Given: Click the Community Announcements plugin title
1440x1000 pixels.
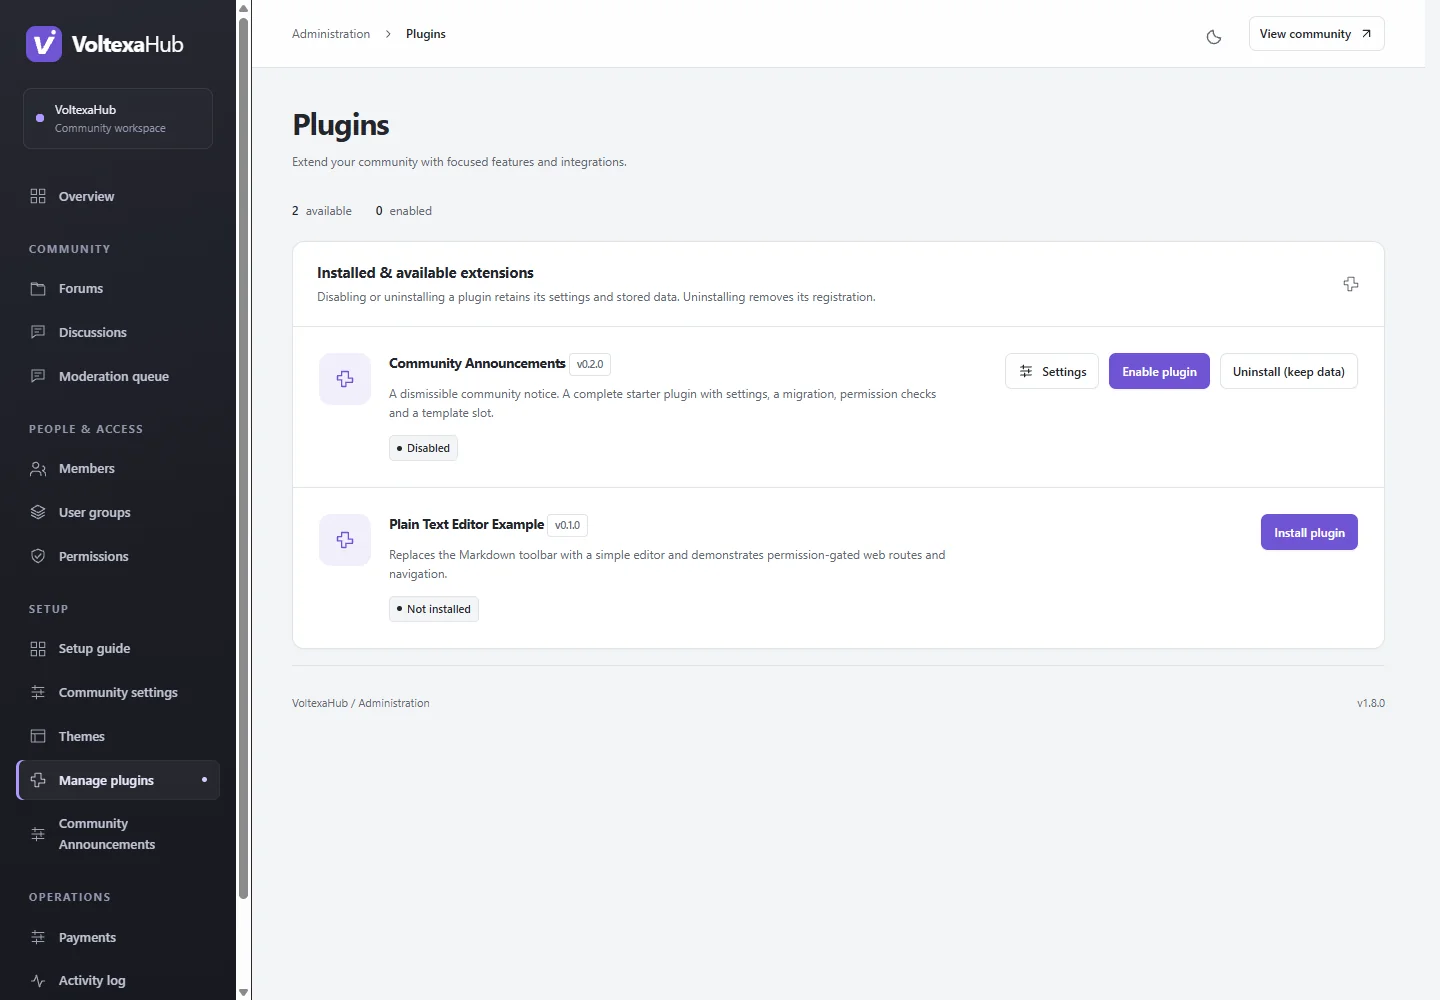Looking at the screenshot, I should click(477, 363).
